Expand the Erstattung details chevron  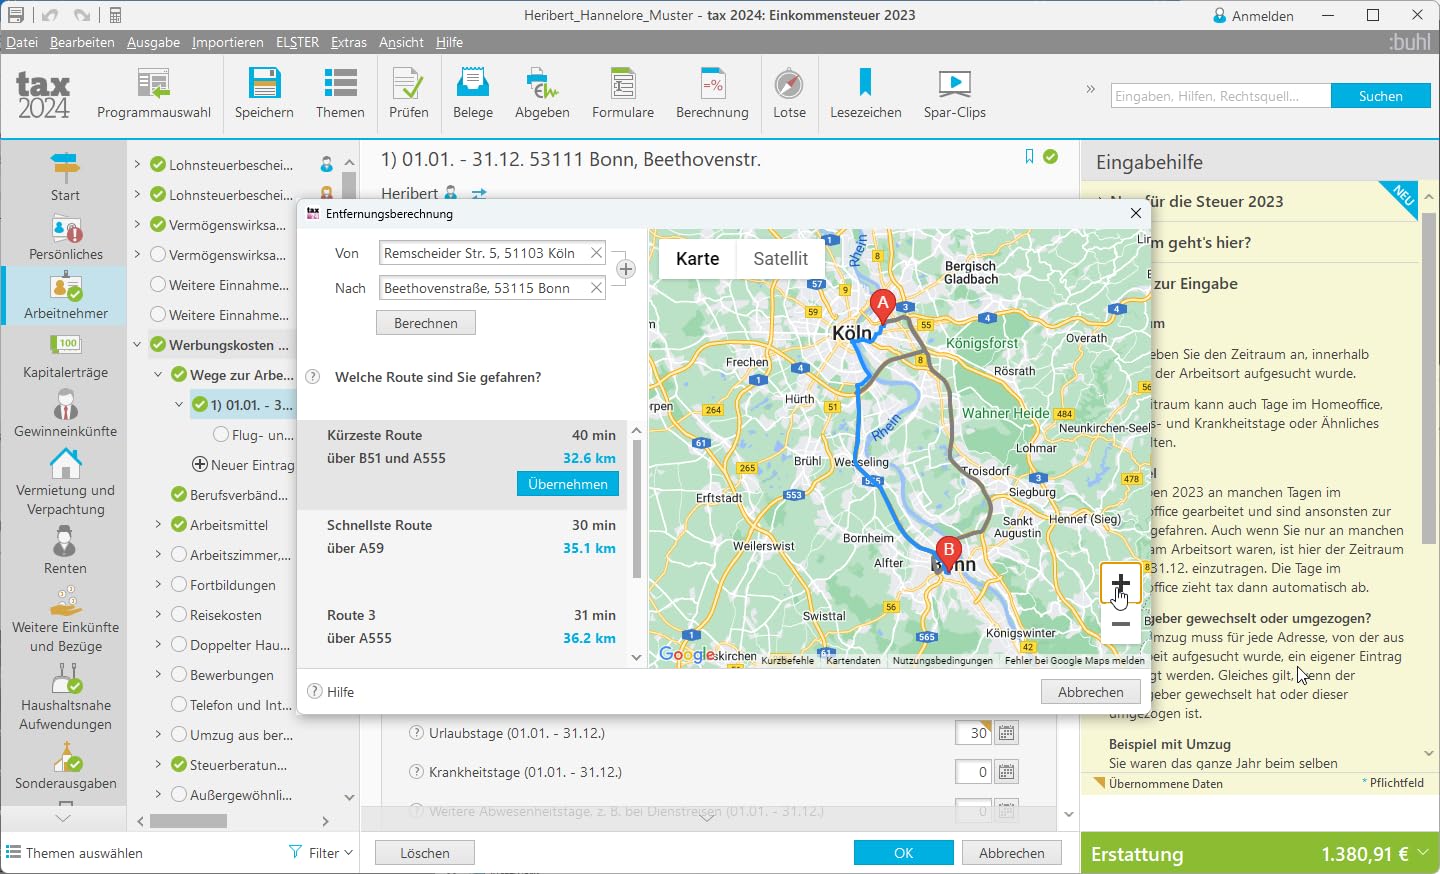point(1423,853)
